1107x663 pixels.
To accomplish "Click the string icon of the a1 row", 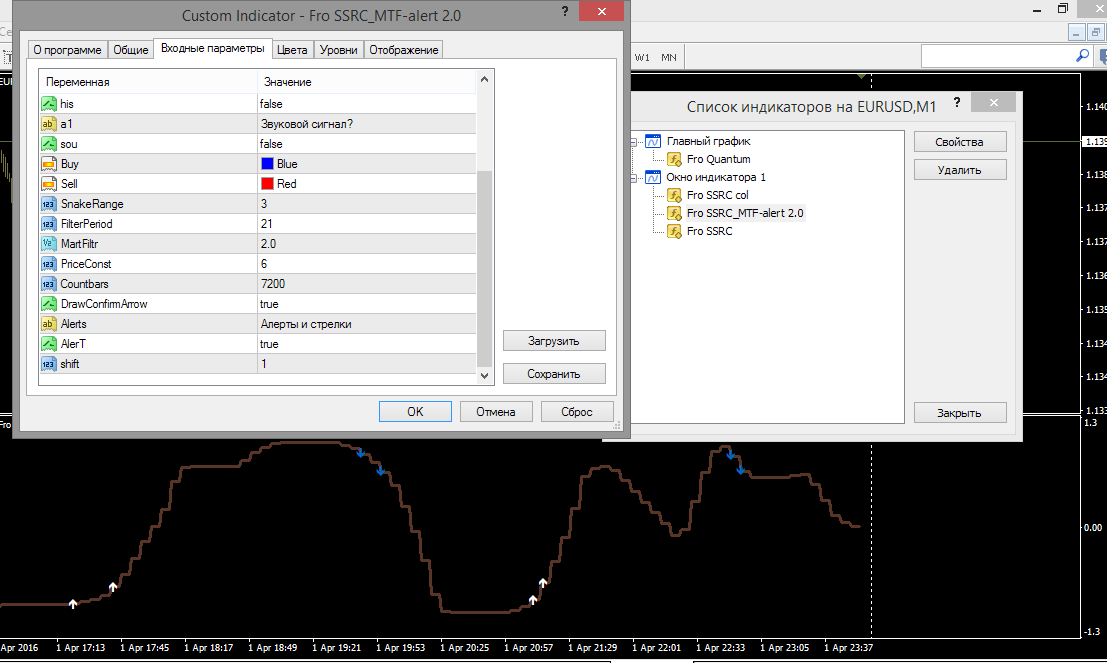I will pos(49,124).
